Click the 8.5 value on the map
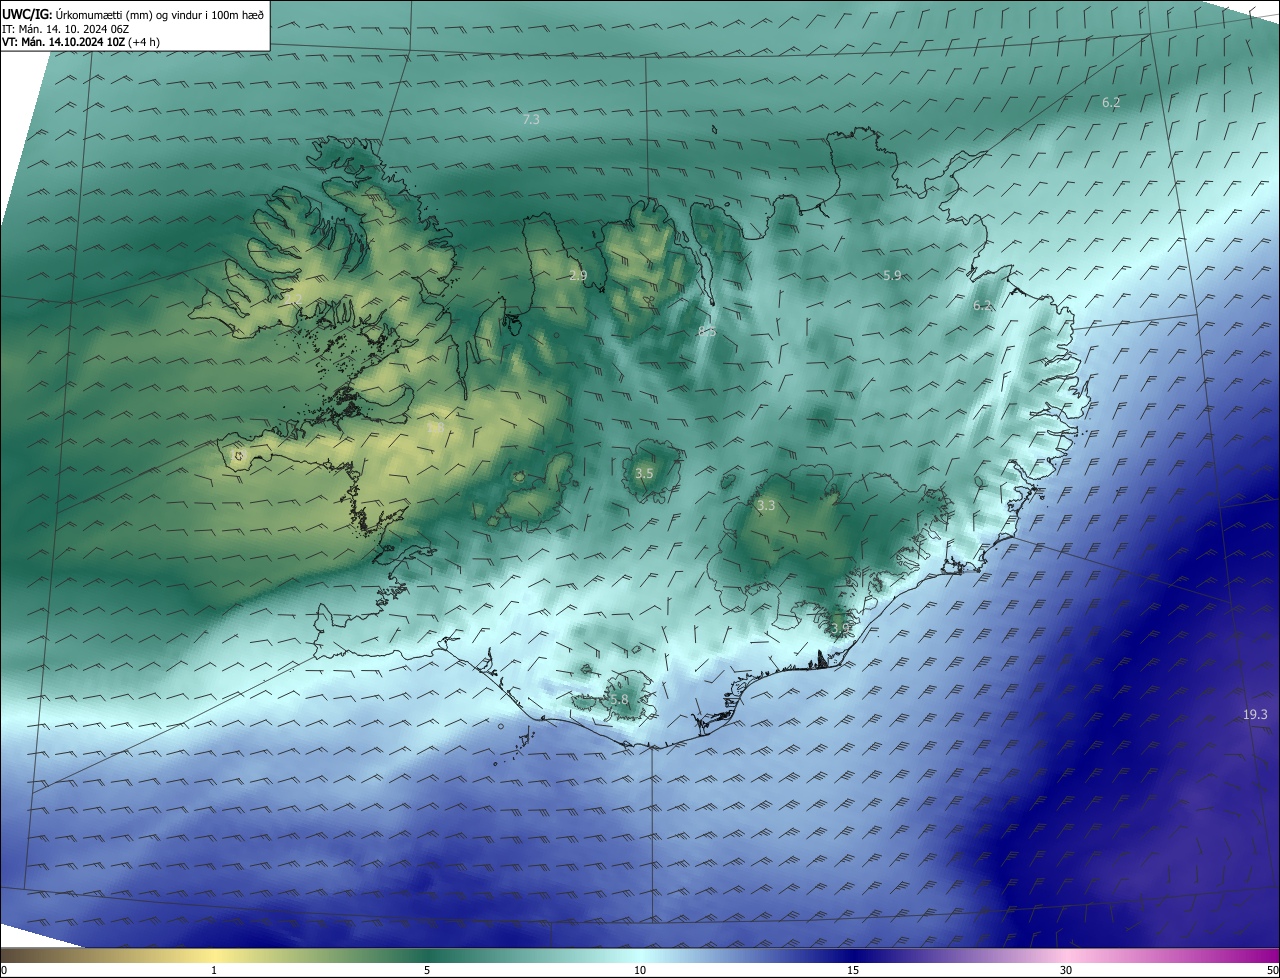 [707, 331]
